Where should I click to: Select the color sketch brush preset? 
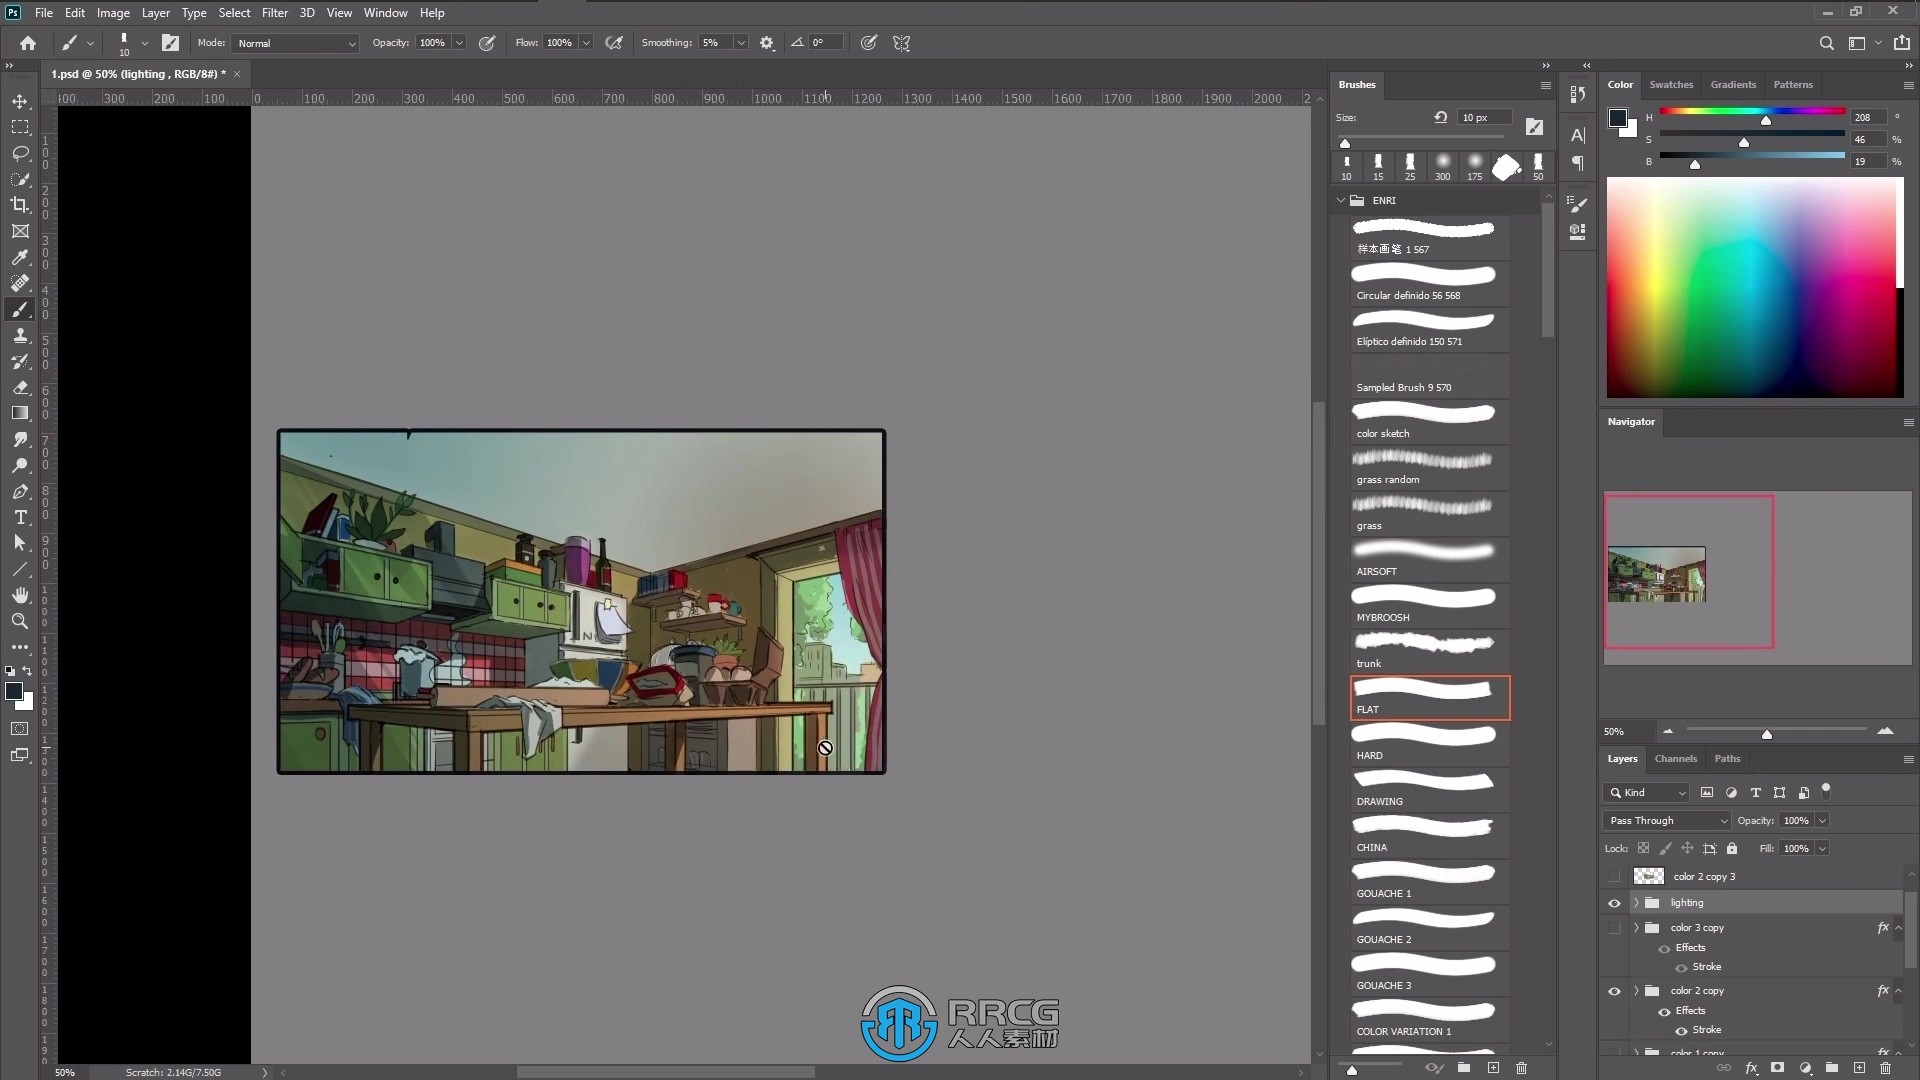point(1430,422)
